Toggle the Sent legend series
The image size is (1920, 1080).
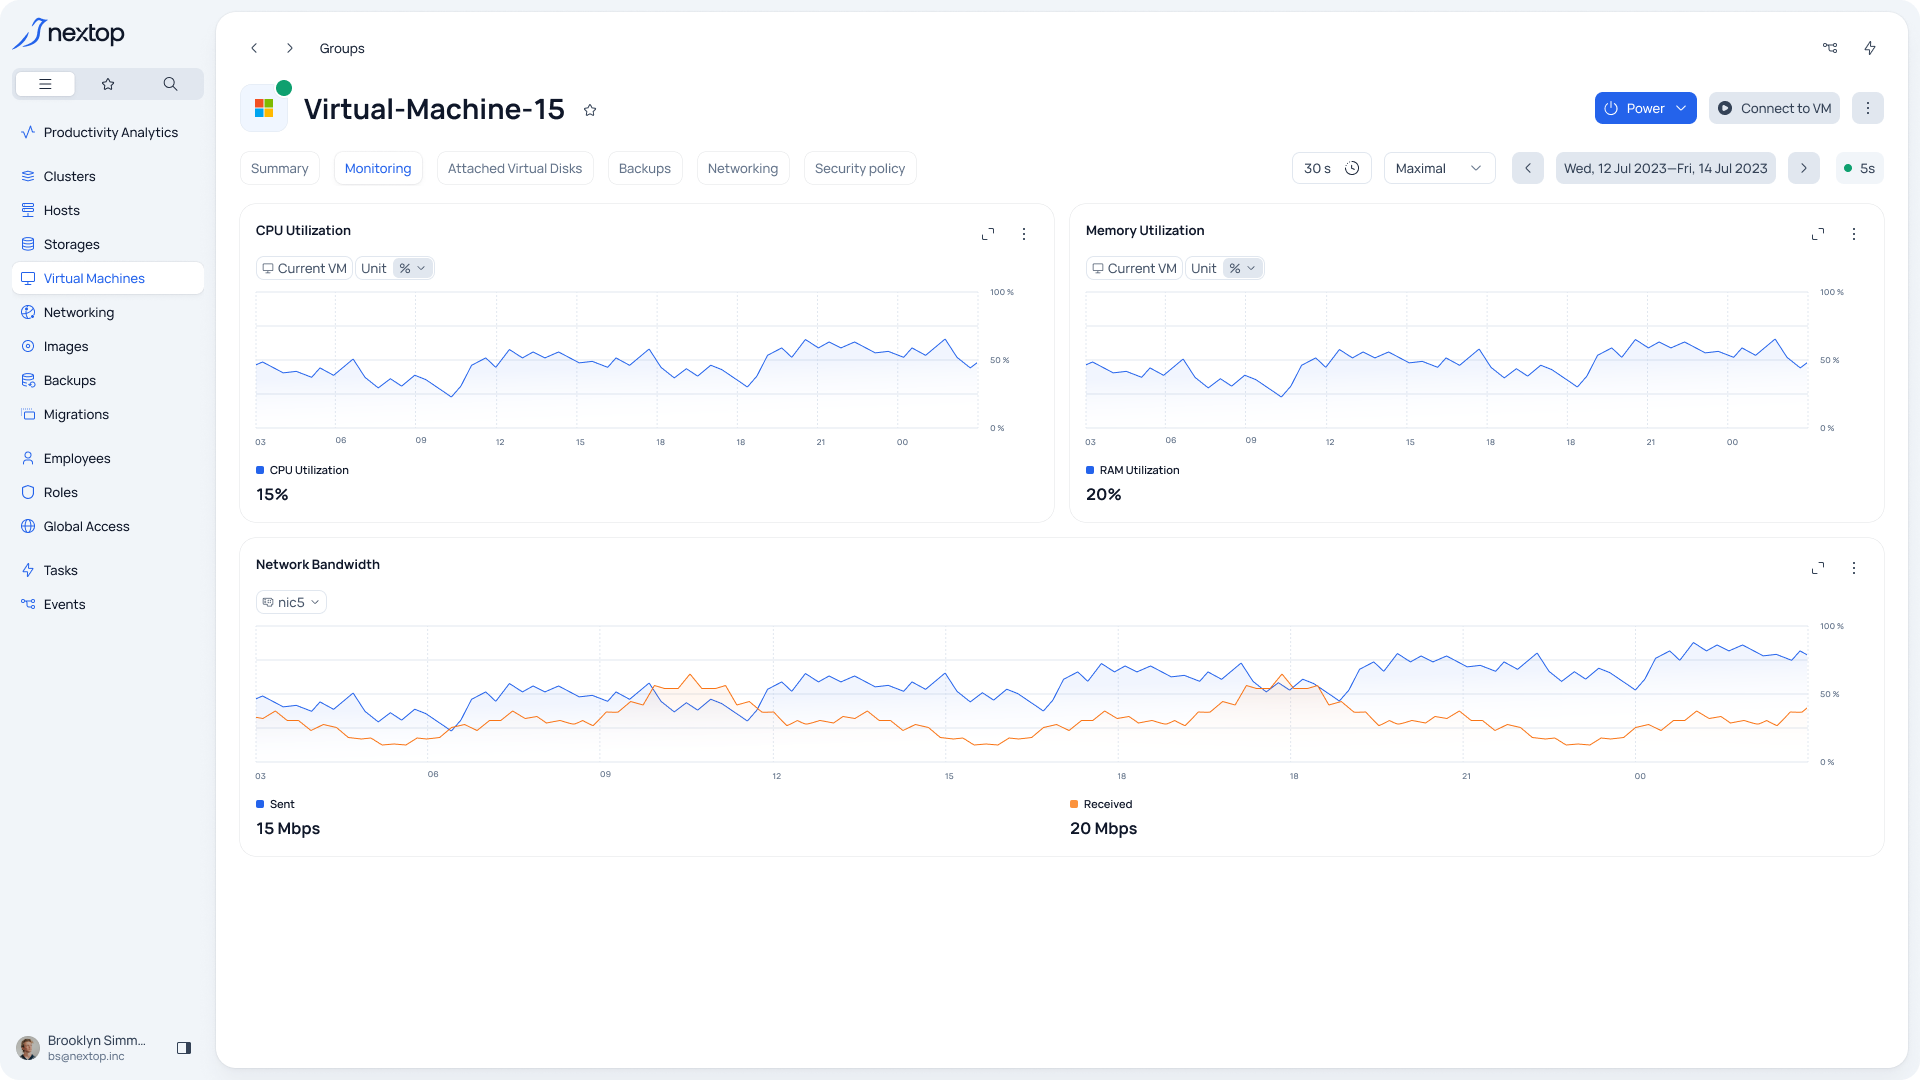tap(275, 804)
